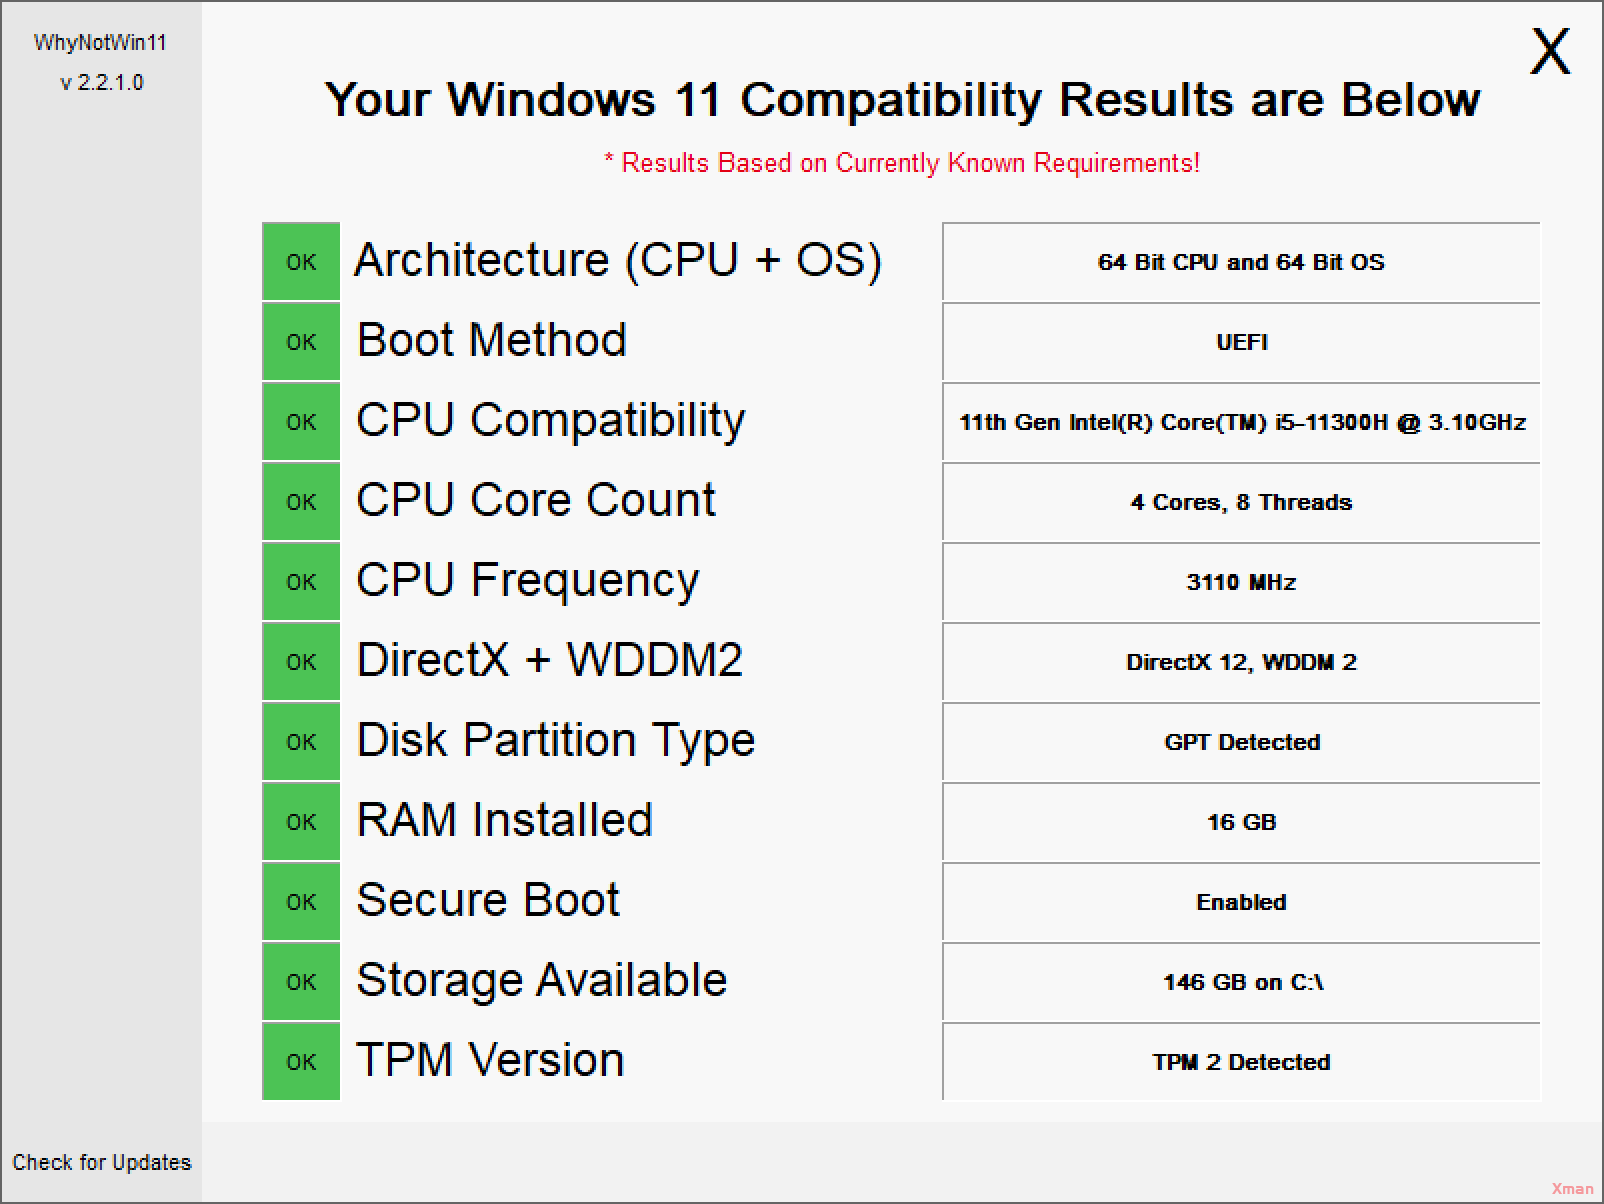The height and width of the screenshot is (1204, 1604).
Task: Click the OK badge for Disk Partition Type
Action: click(300, 741)
